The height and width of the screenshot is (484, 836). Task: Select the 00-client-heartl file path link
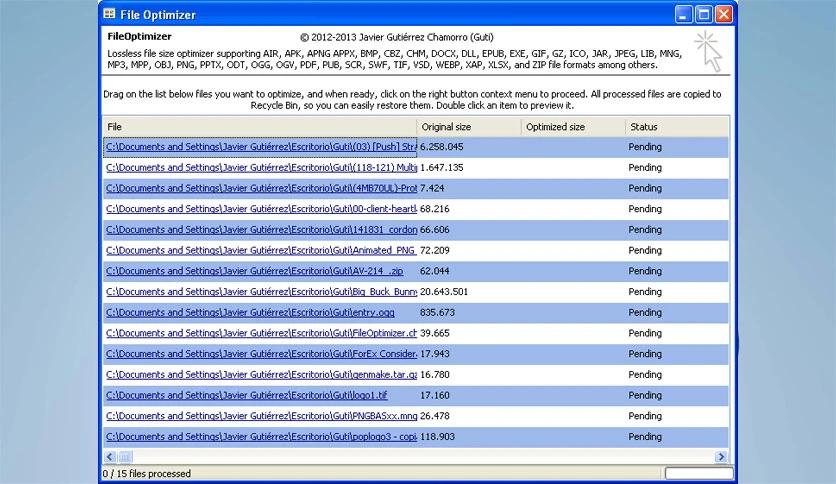[261, 209]
